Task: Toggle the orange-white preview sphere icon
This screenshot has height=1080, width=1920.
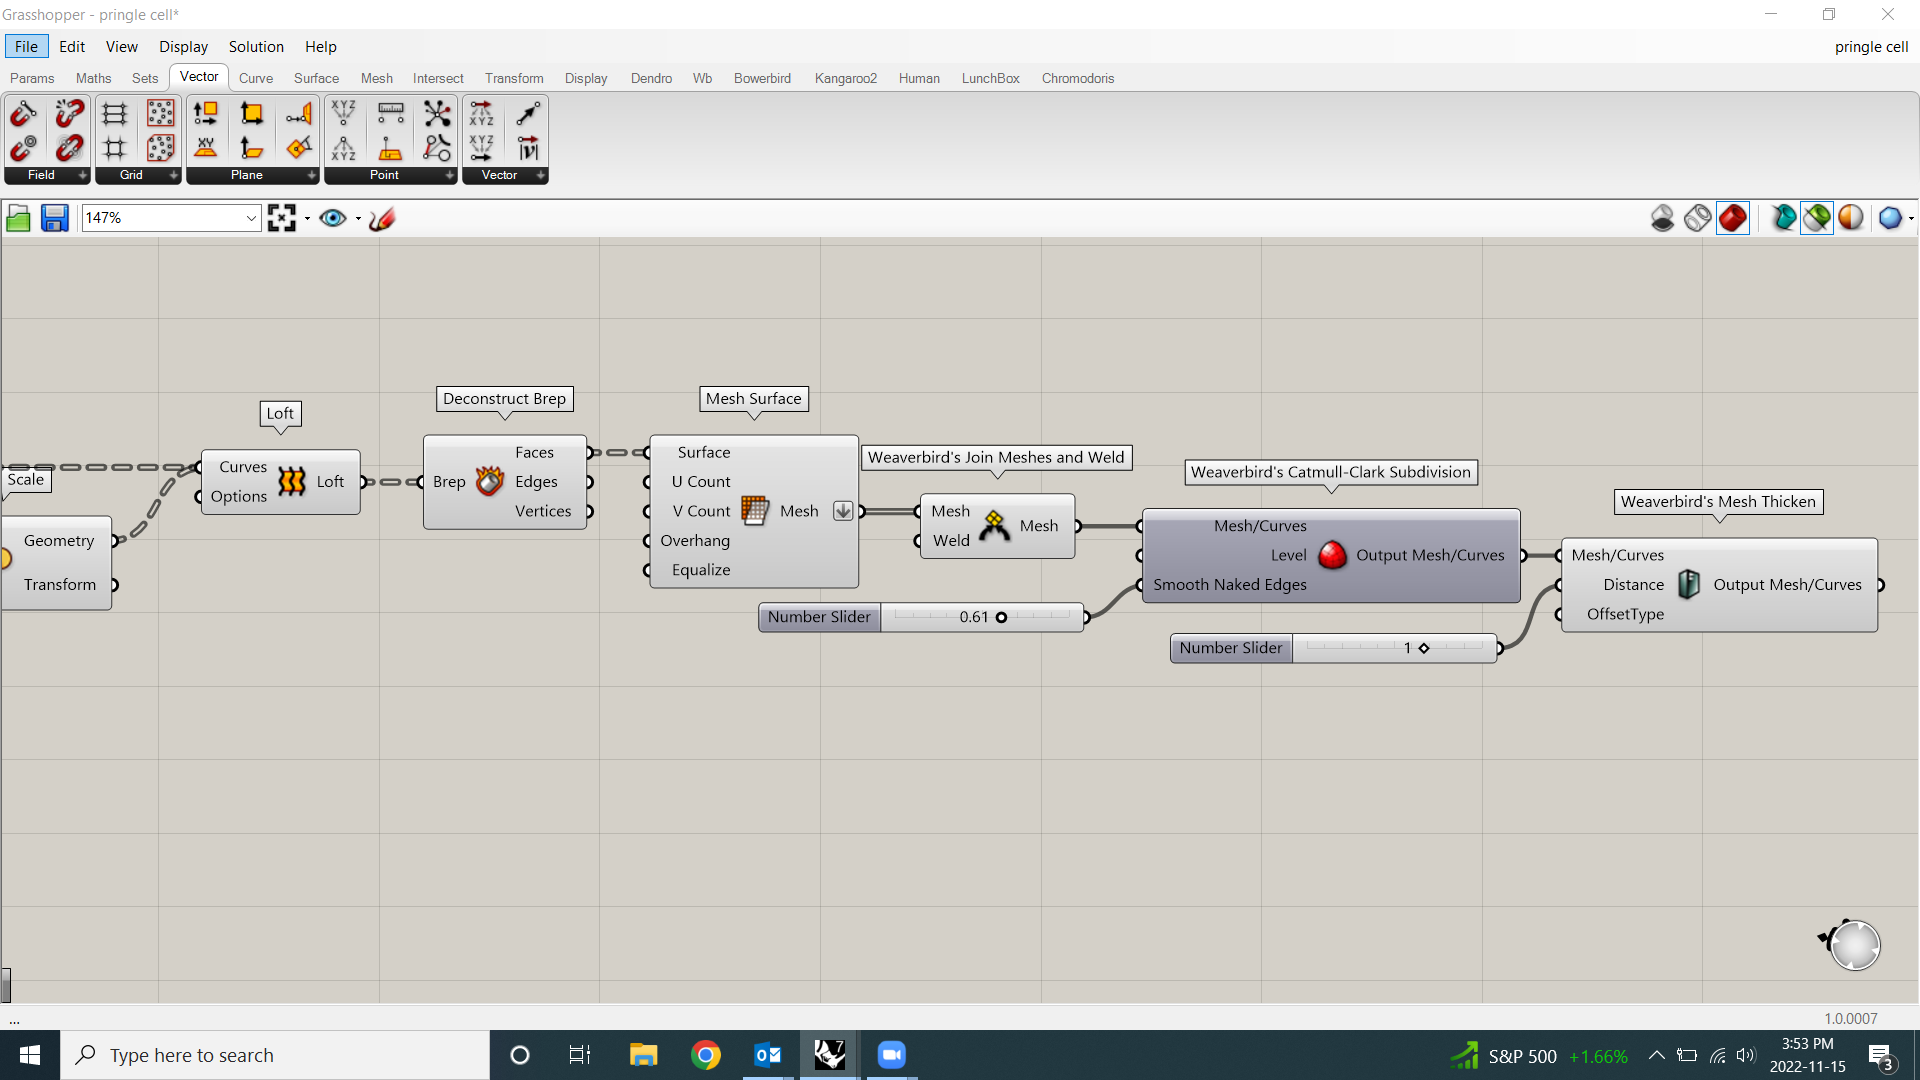Action: 1851,218
